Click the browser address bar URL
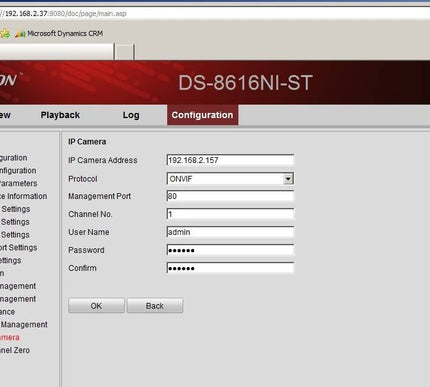The height and width of the screenshot is (387, 430). [63, 14]
